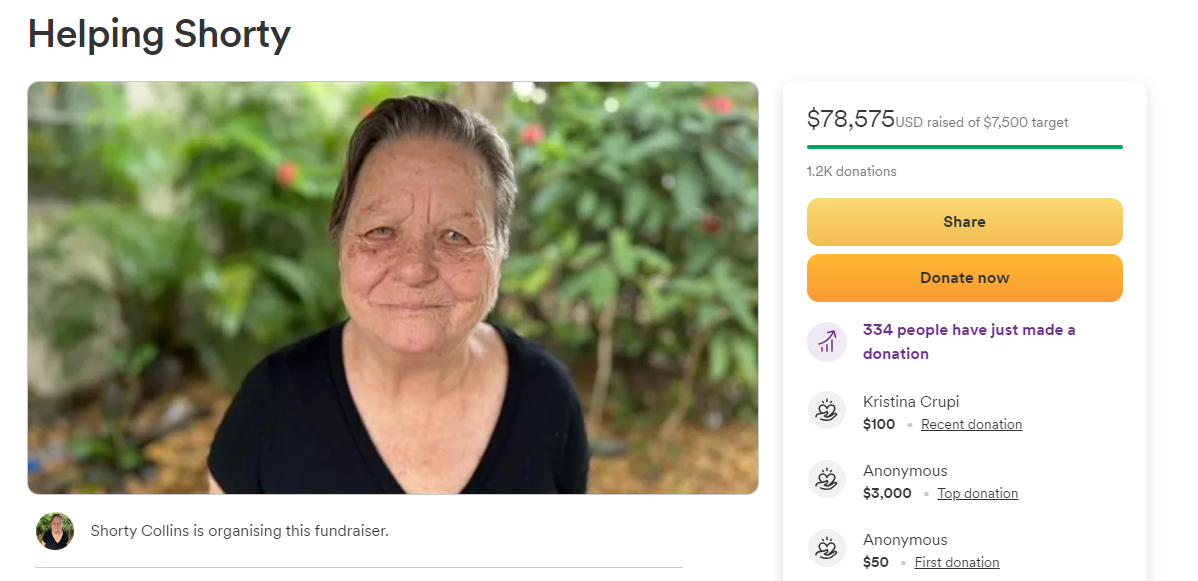Click the Anonymous name above $3,000
This screenshot has height=581, width=1198.
[x=905, y=470]
